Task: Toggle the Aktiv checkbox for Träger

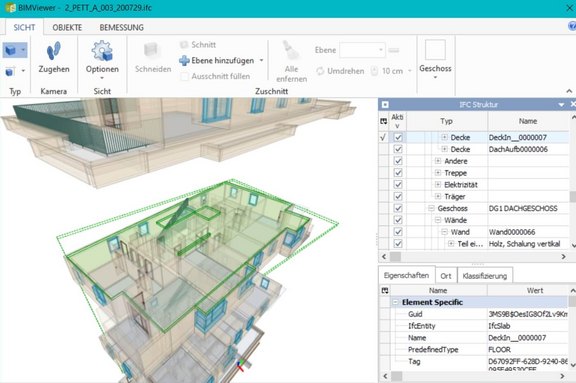Action: [x=398, y=196]
